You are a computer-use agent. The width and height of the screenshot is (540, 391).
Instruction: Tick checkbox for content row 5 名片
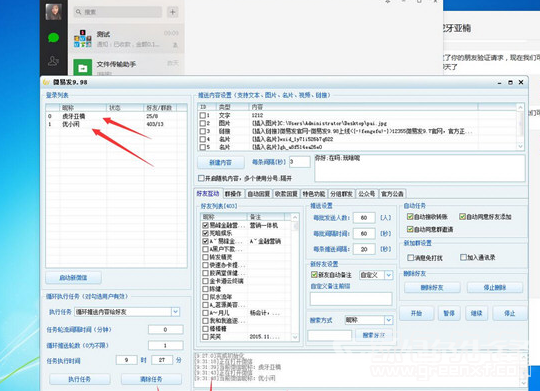point(203,147)
